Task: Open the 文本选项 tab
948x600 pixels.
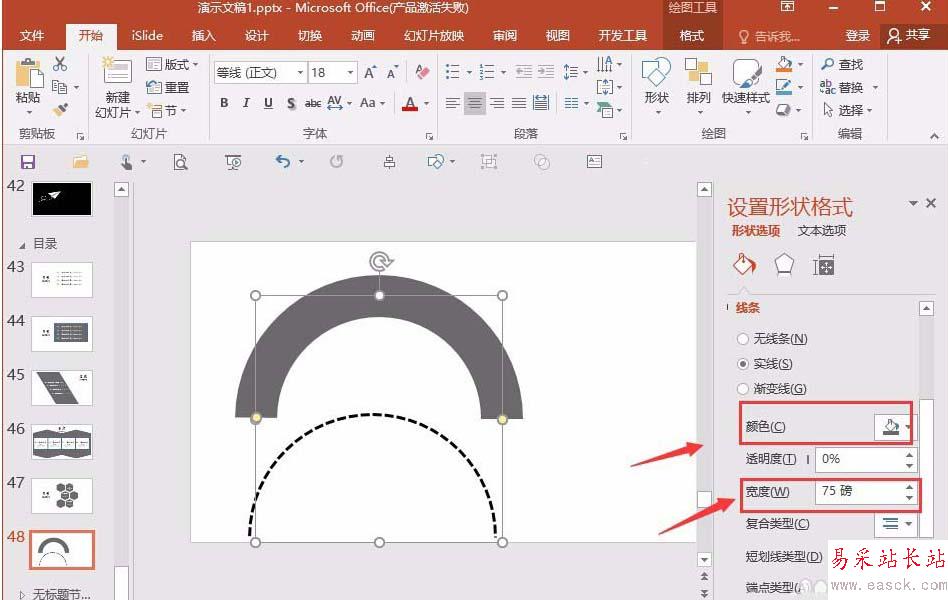Action: point(822,230)
